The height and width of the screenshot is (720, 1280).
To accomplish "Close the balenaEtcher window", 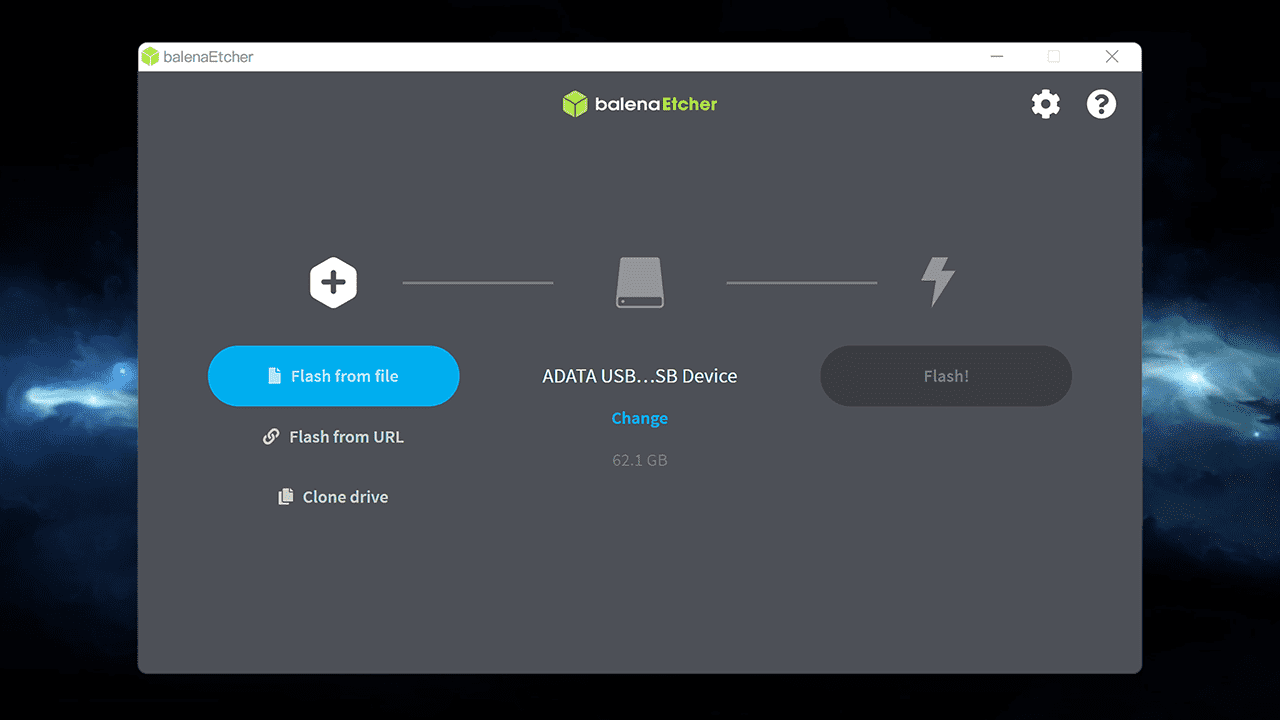I will [1111, 57].
